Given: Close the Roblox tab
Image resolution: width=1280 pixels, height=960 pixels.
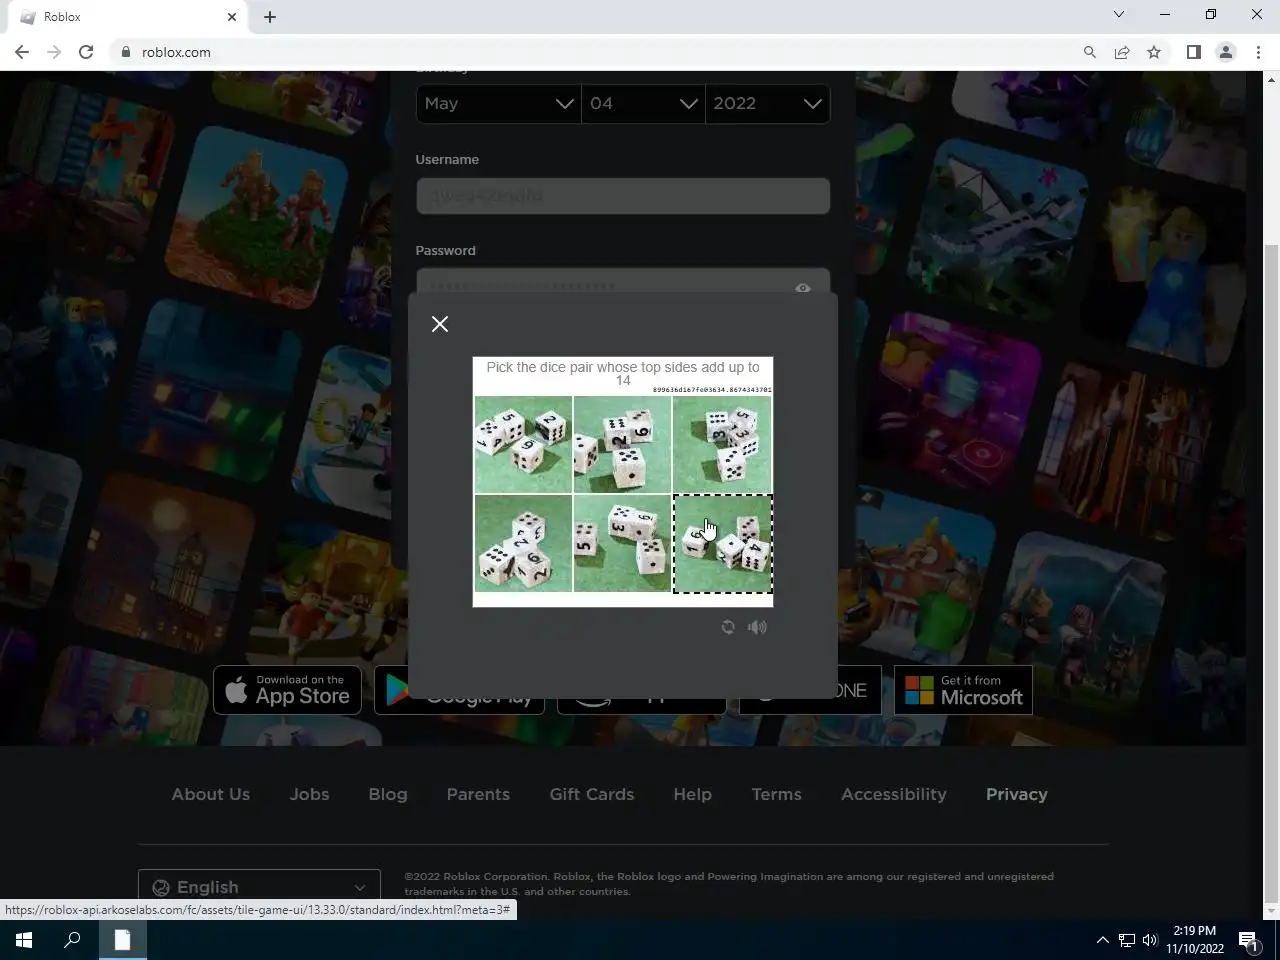Looking at the screenshot, I should click(232, 17).
